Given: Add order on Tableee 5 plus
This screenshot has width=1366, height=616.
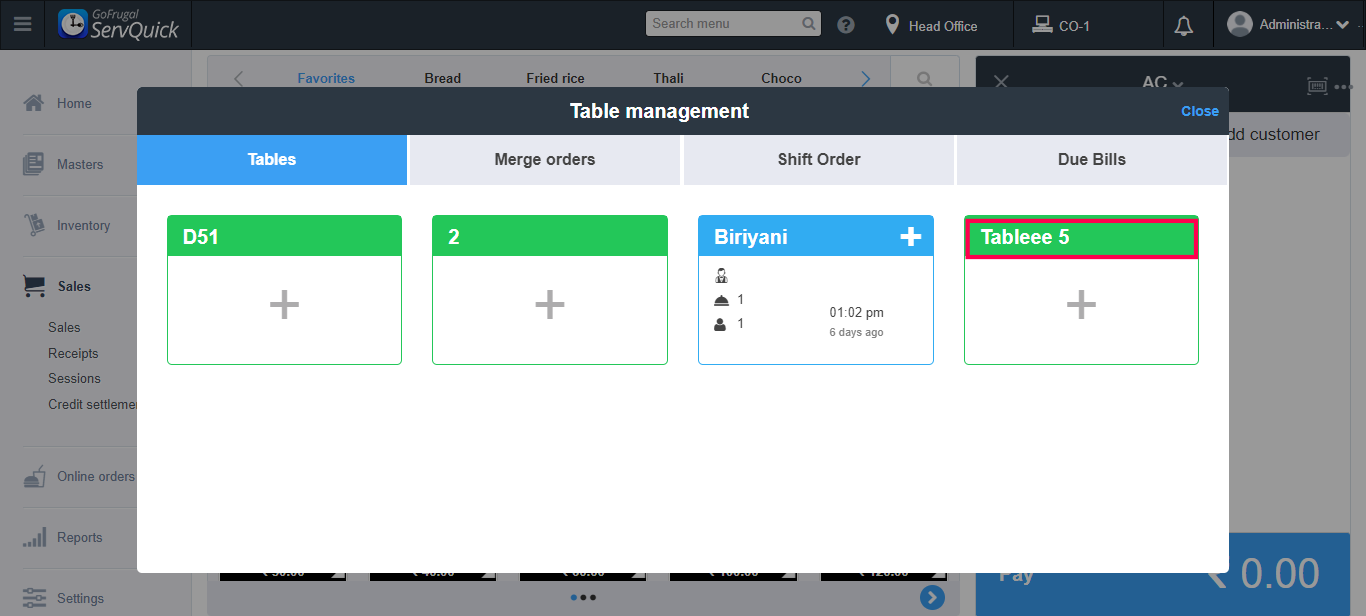Looking at the screenshot, I should tap(1081, 305).
